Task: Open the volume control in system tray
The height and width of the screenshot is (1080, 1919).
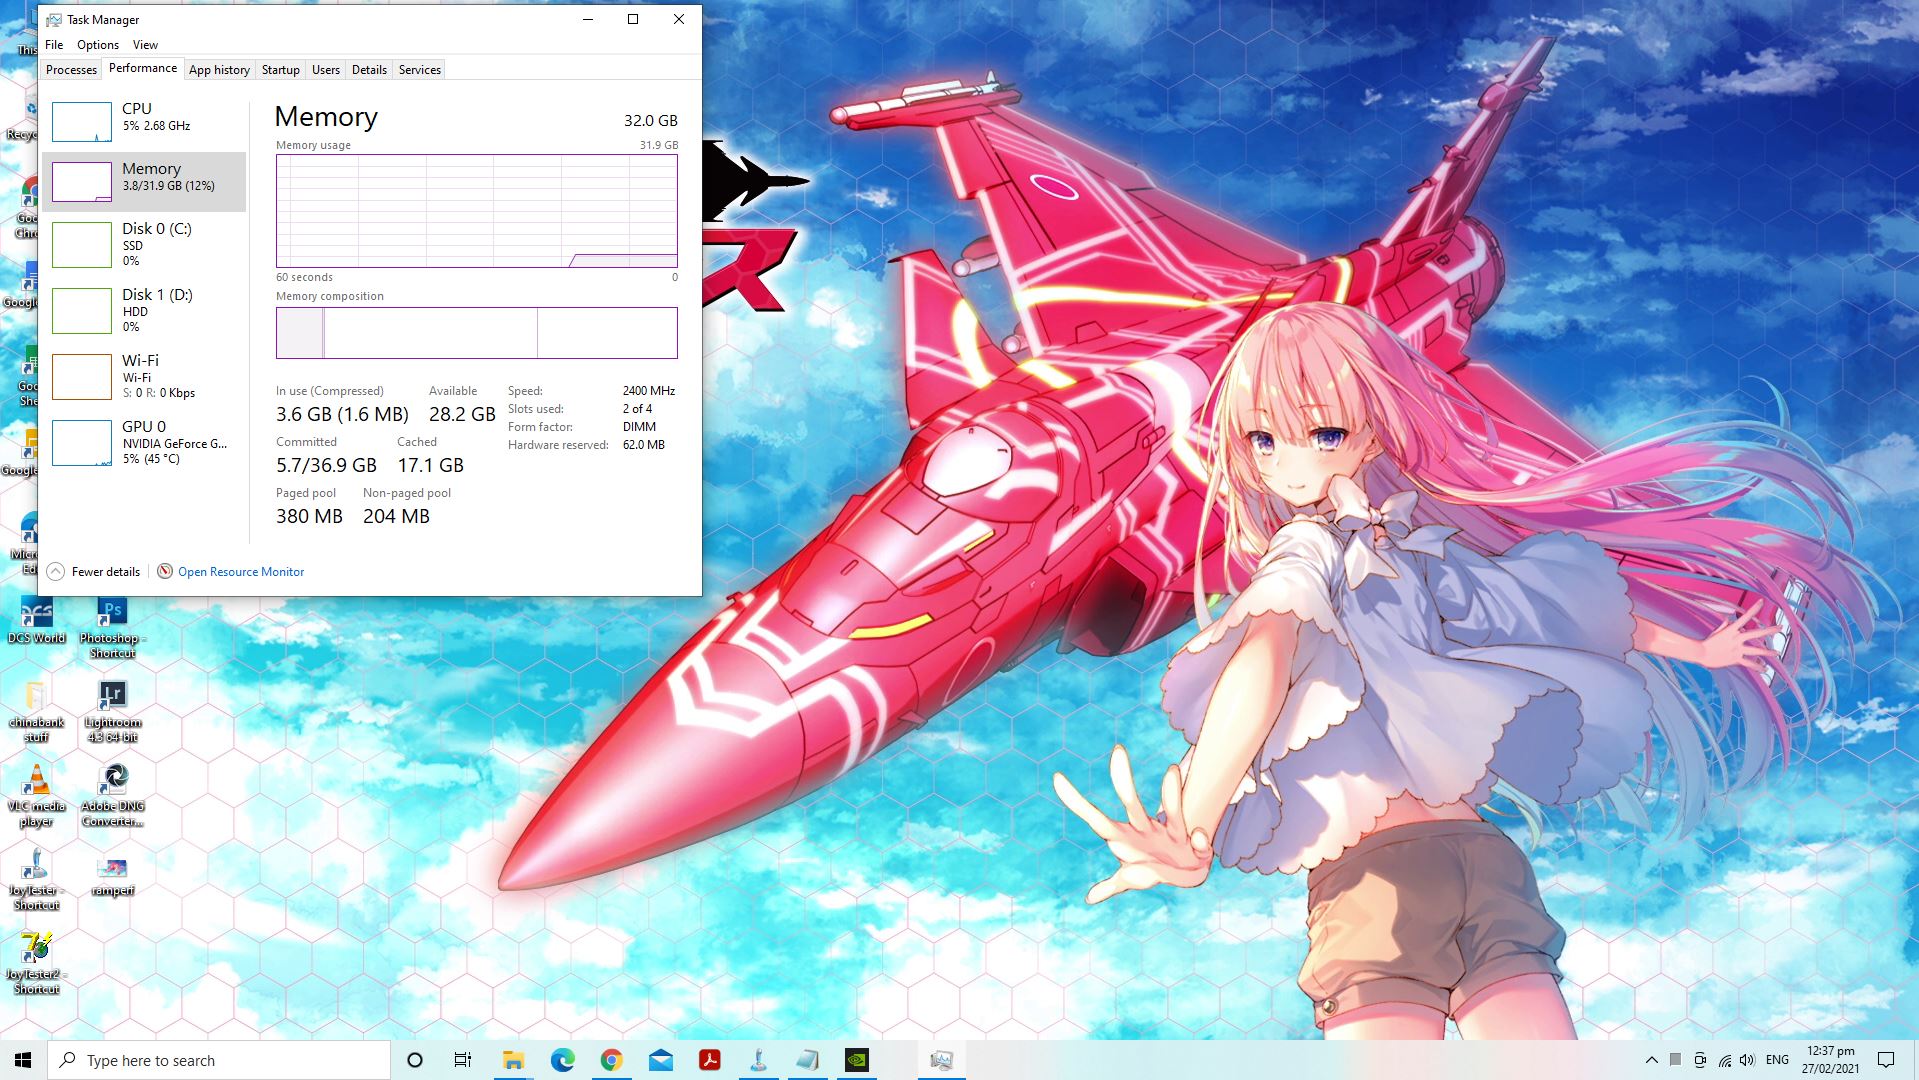Action: [x=1747, y=1060]
